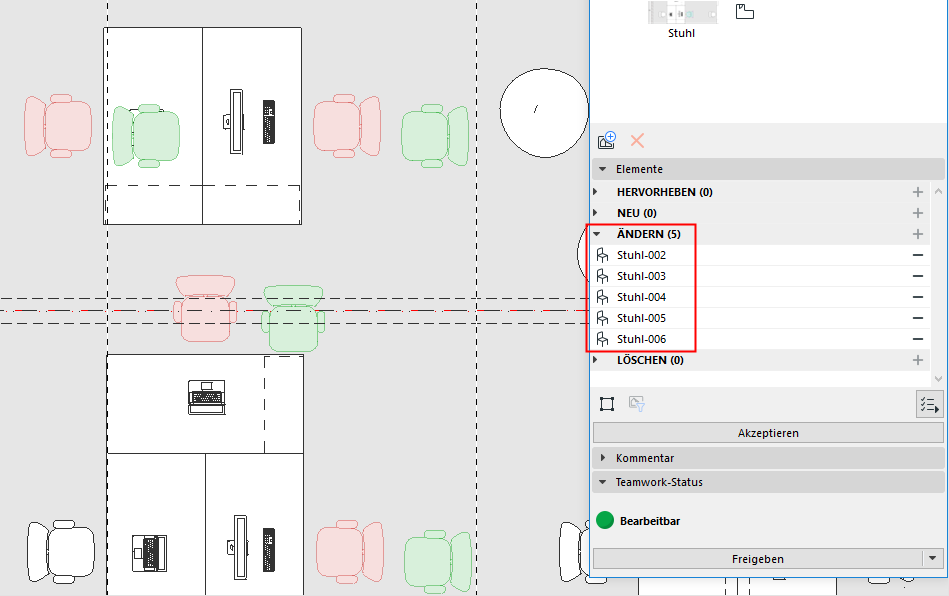Click the element list scrollbar up arrow
Viewport: 949px width, 596px height.
(938, 191)
